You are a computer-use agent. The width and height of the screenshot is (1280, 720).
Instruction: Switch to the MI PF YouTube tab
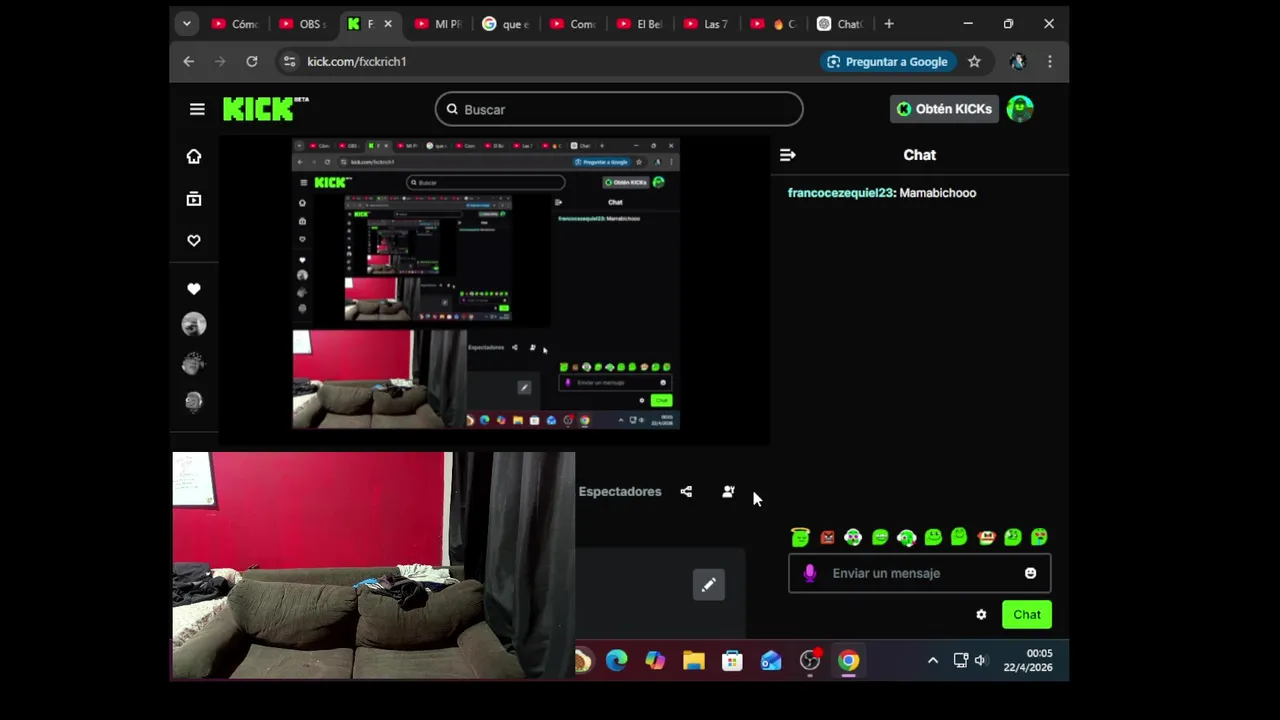pyautogui.click(x=439, y=24)
